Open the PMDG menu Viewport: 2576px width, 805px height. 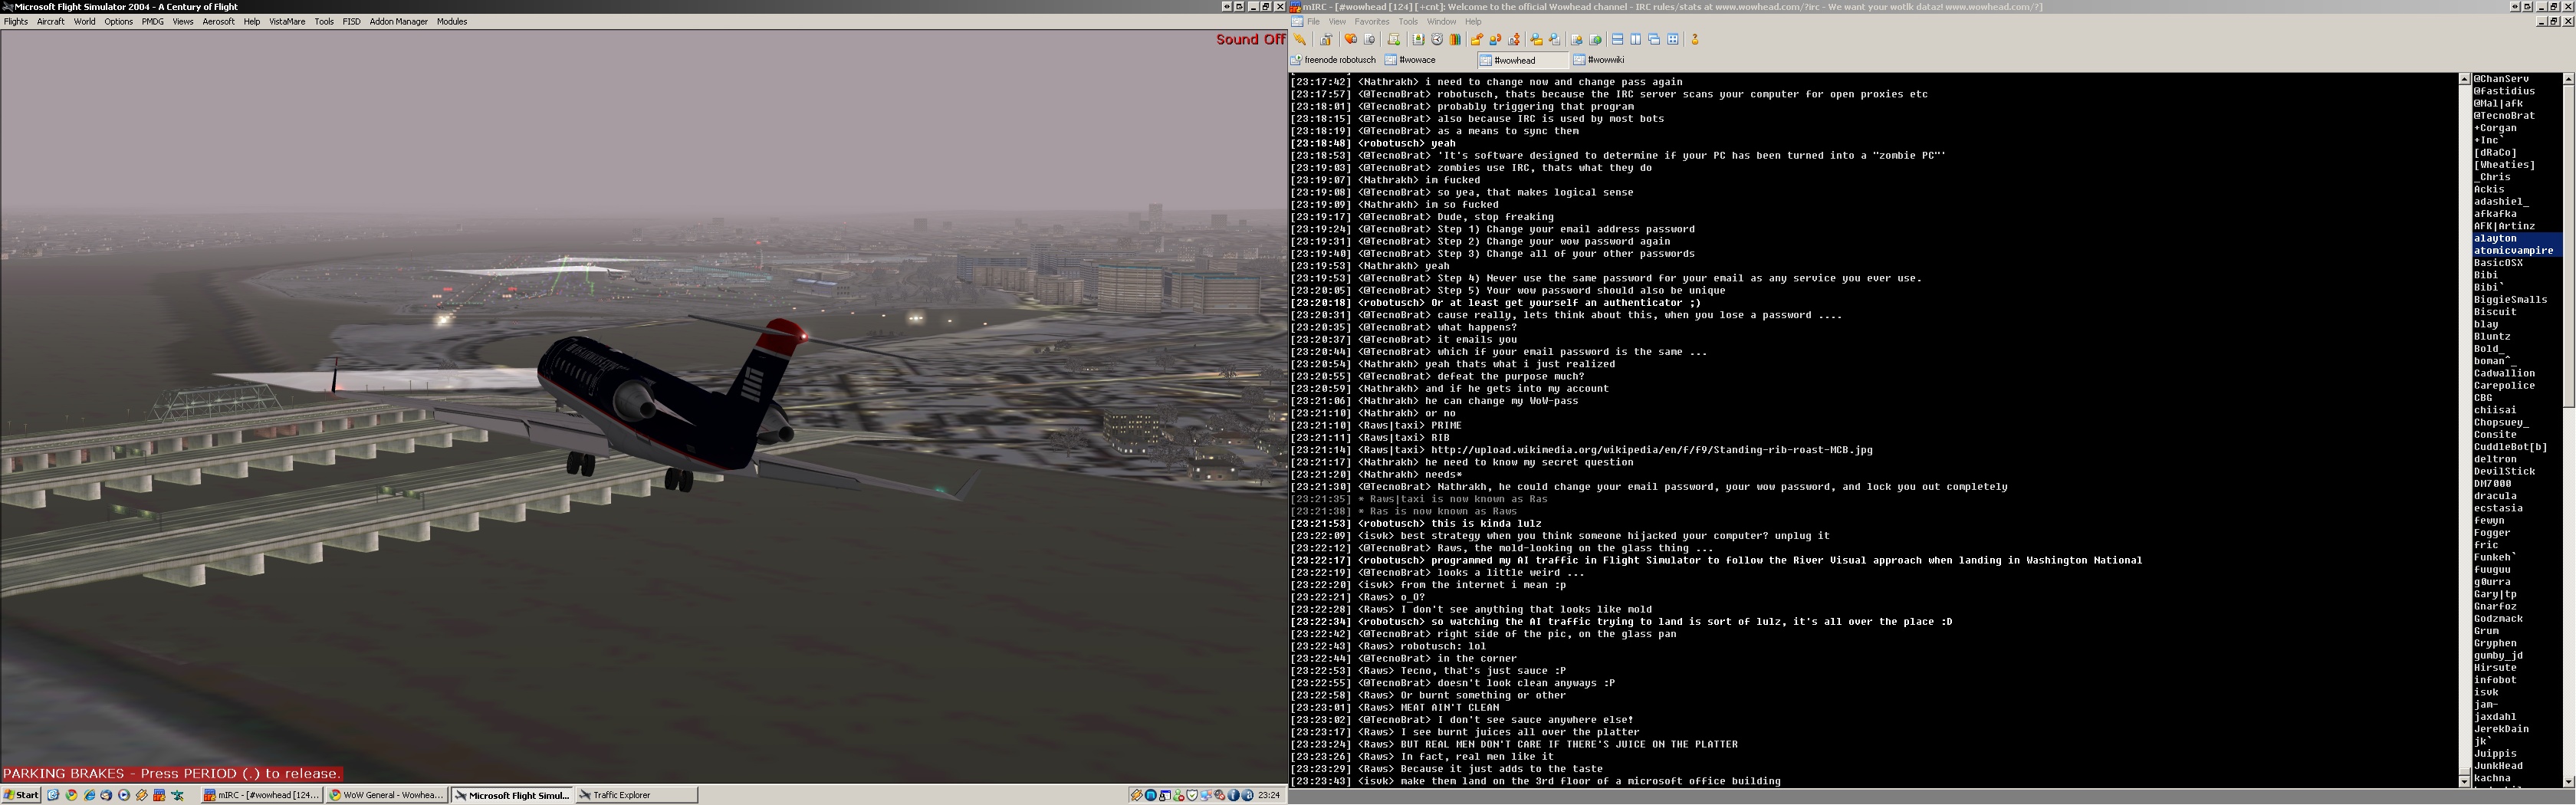pyautogui.click(x=152, y=21)
